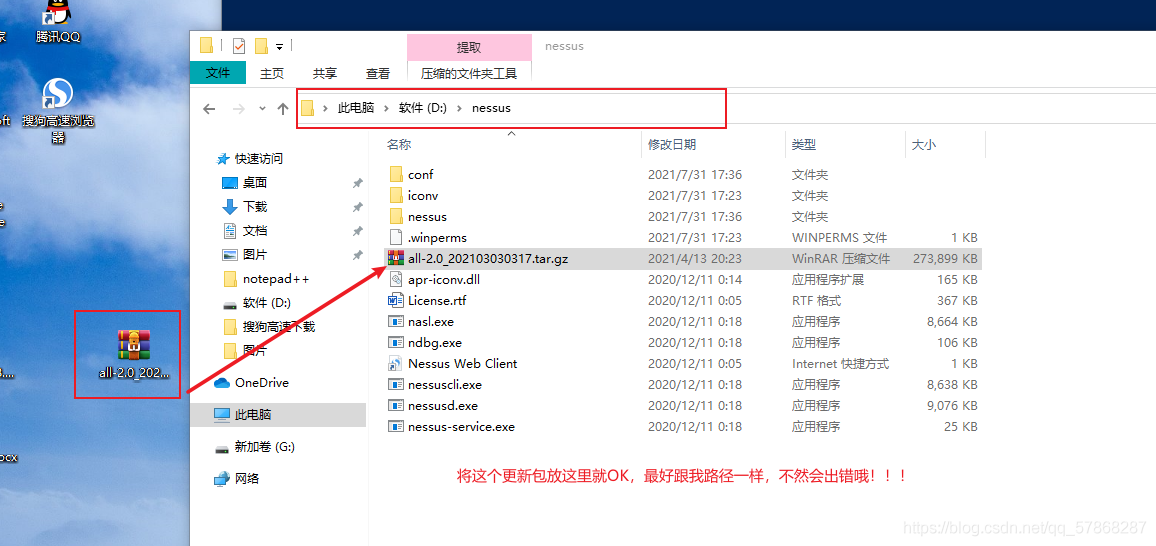Select the License.rtf document icon

pyautogui.click(x=396, y=301)
